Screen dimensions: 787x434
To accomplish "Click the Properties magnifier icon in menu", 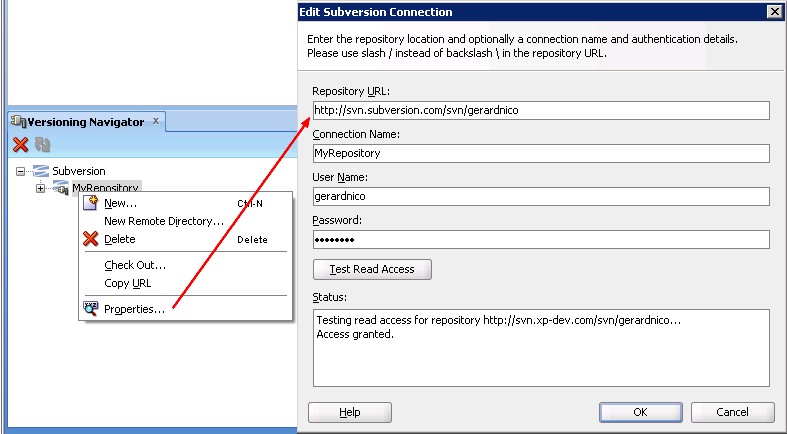I will (91, 309).
